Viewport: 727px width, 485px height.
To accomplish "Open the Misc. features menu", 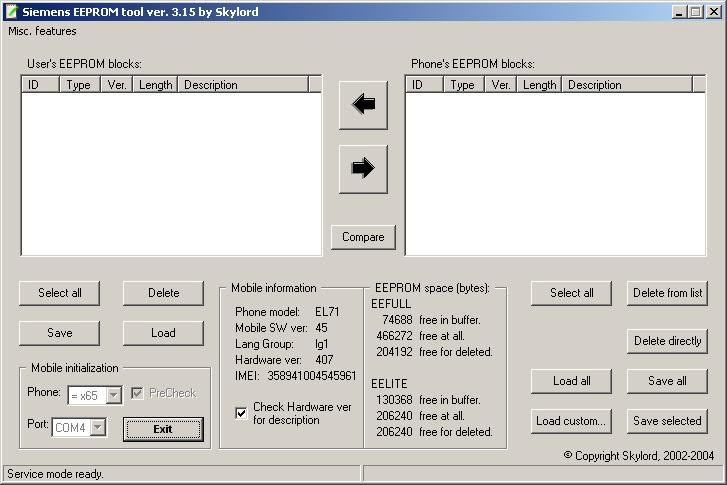I will click(x=42, y=31).
